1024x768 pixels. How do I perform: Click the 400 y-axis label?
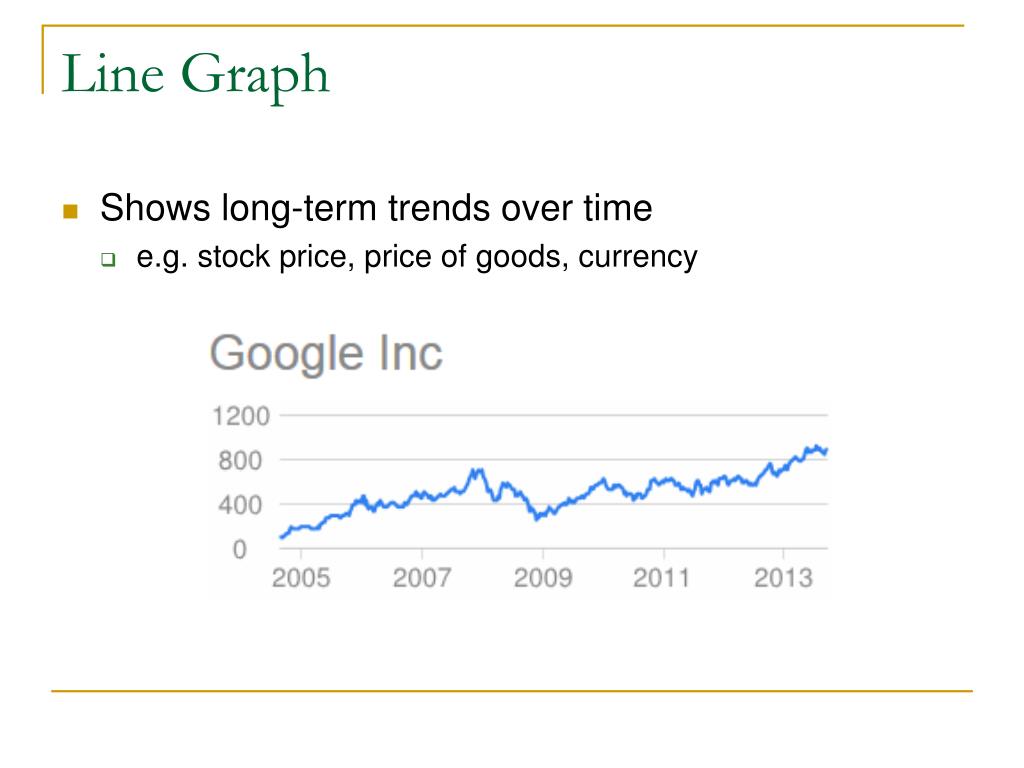pos(240,505)
